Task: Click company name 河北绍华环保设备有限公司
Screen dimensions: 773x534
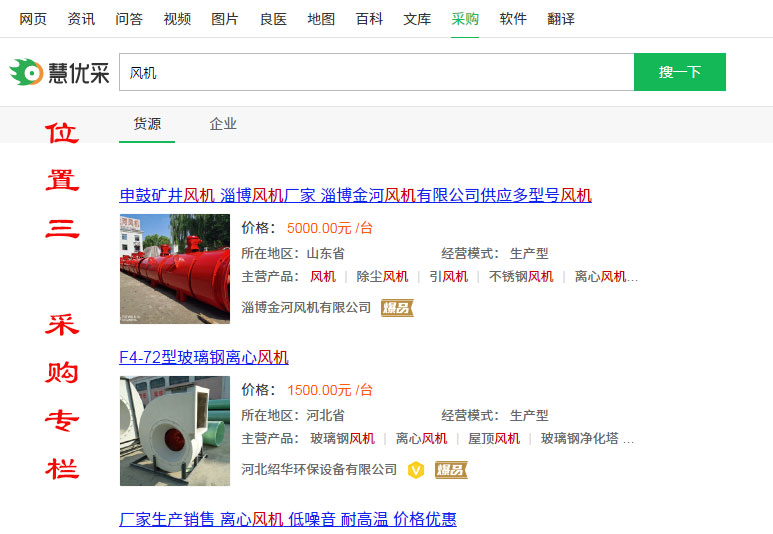Action: click(319, 469)
